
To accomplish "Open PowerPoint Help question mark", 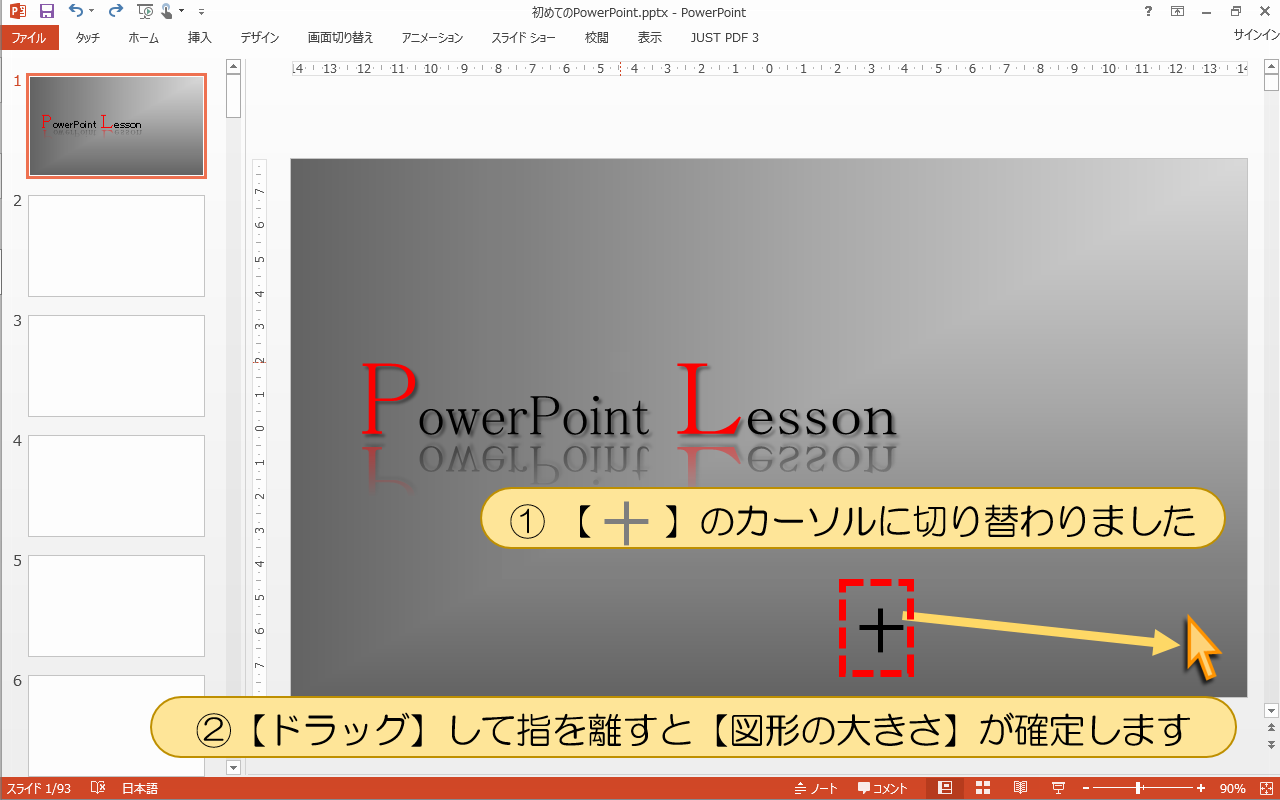I will coord(1147,11).
